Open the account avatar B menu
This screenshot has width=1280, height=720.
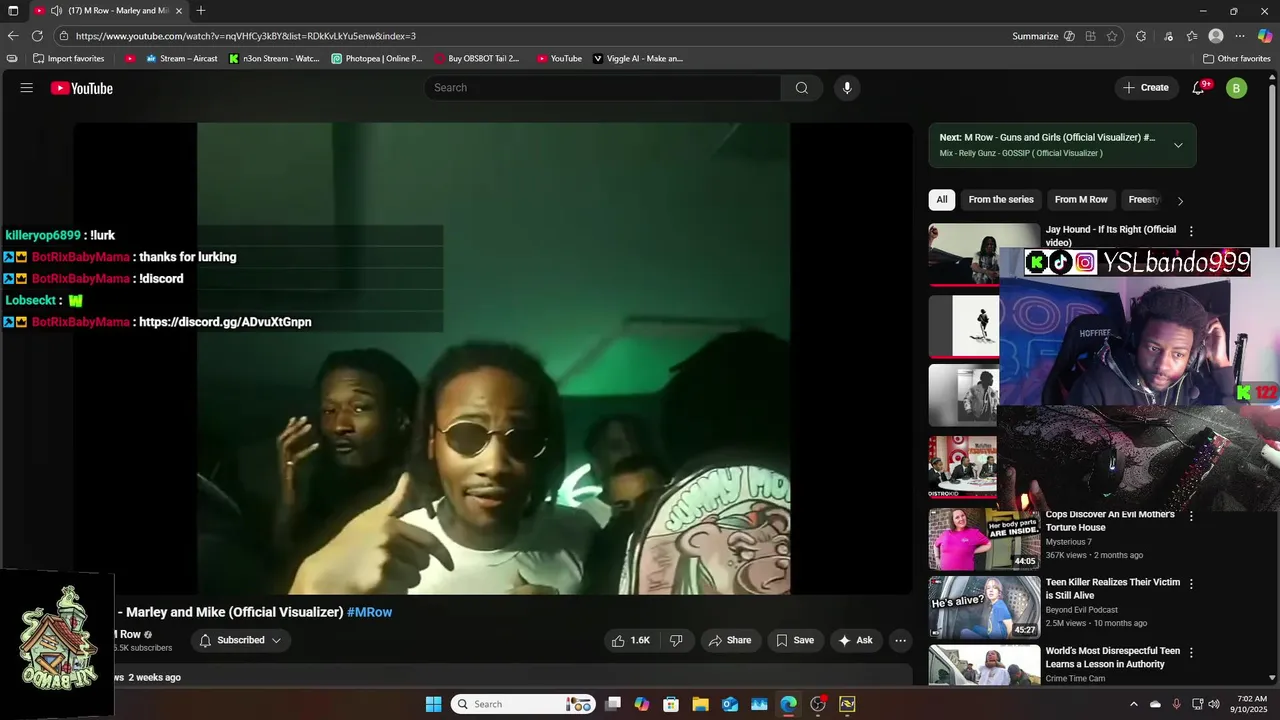coord(1236,88)
